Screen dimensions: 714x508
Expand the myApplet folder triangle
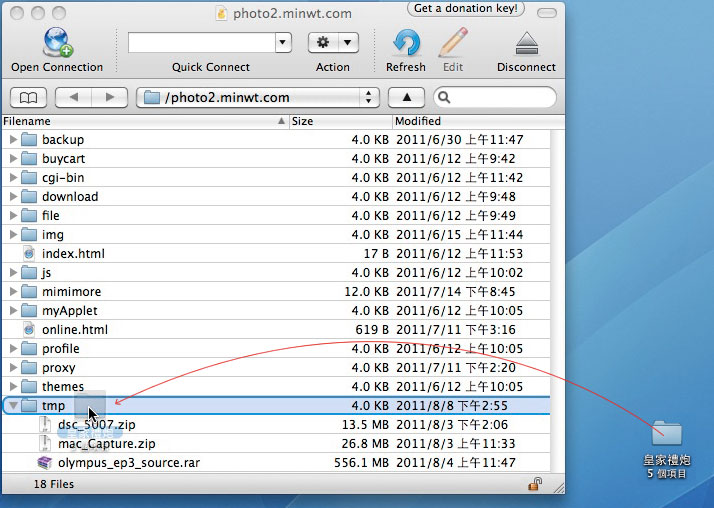pyautogui.click(x=13, y=310)
